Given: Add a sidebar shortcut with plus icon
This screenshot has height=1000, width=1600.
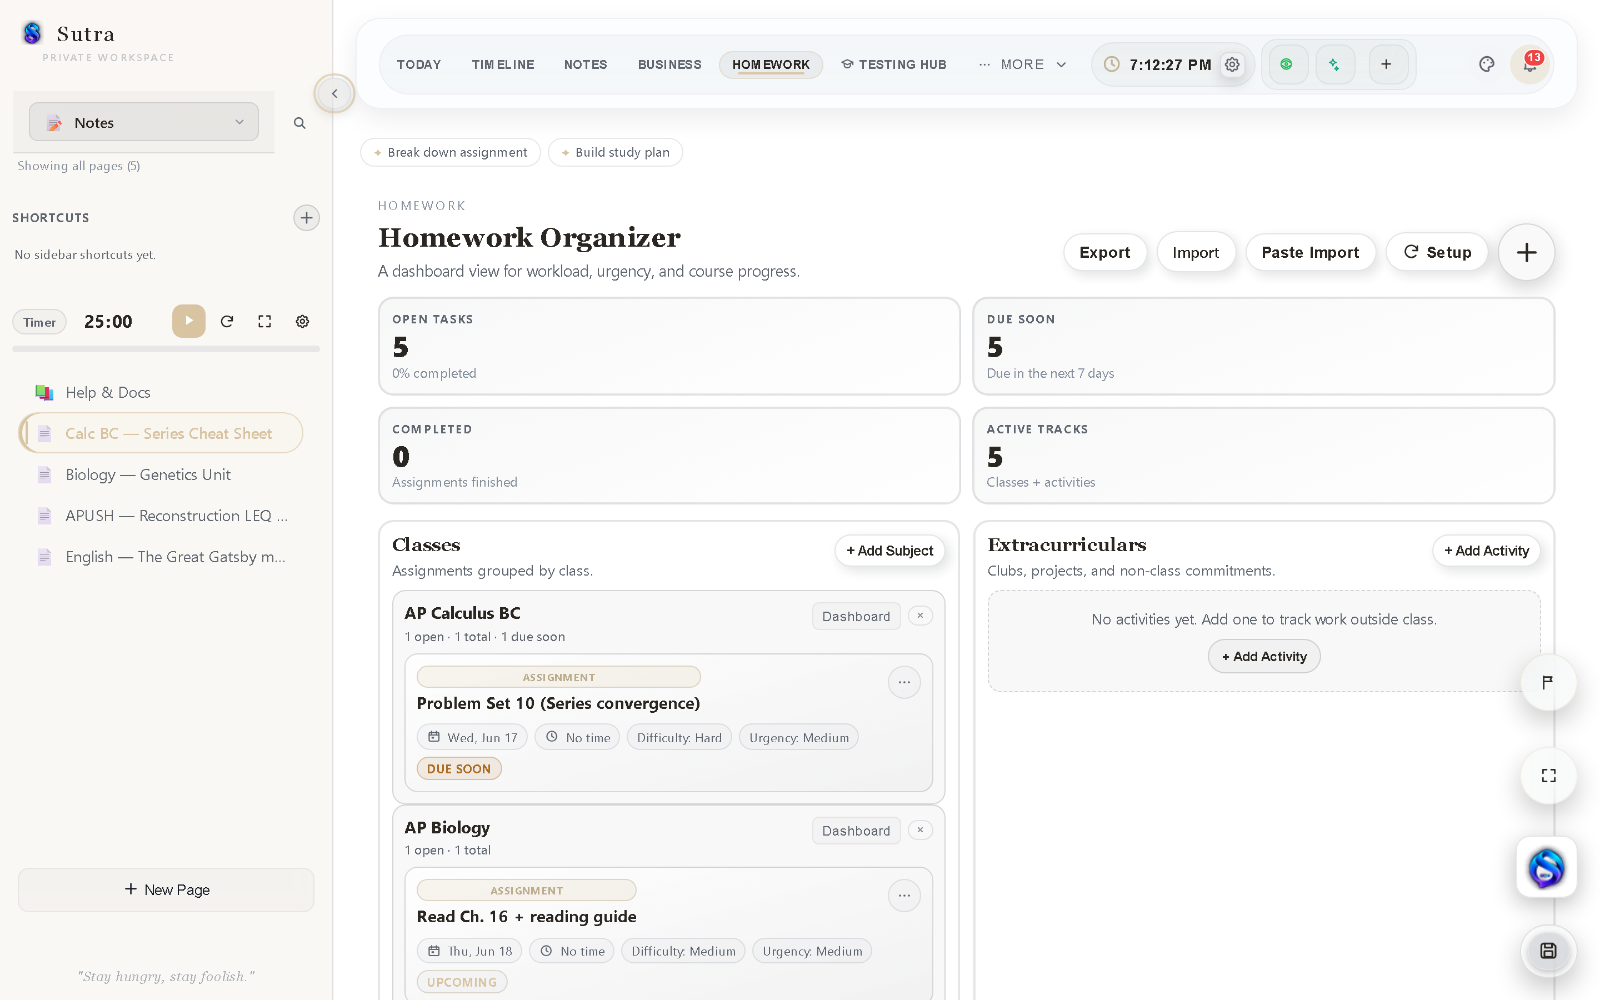Looking at the screenshot, I should pos(307,218).
